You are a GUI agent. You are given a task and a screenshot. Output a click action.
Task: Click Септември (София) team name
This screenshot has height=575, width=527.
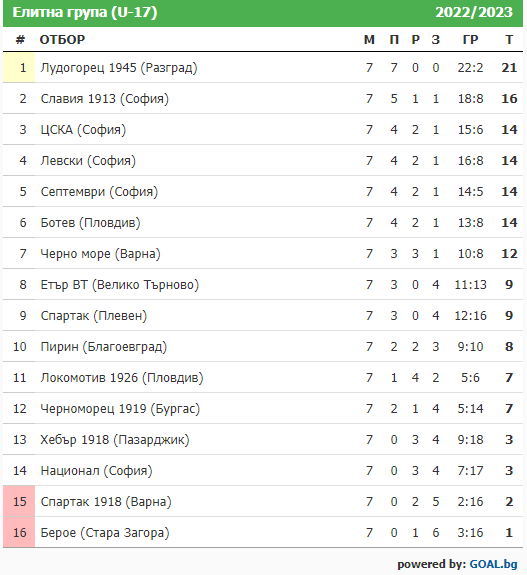[x=99, y=192]
